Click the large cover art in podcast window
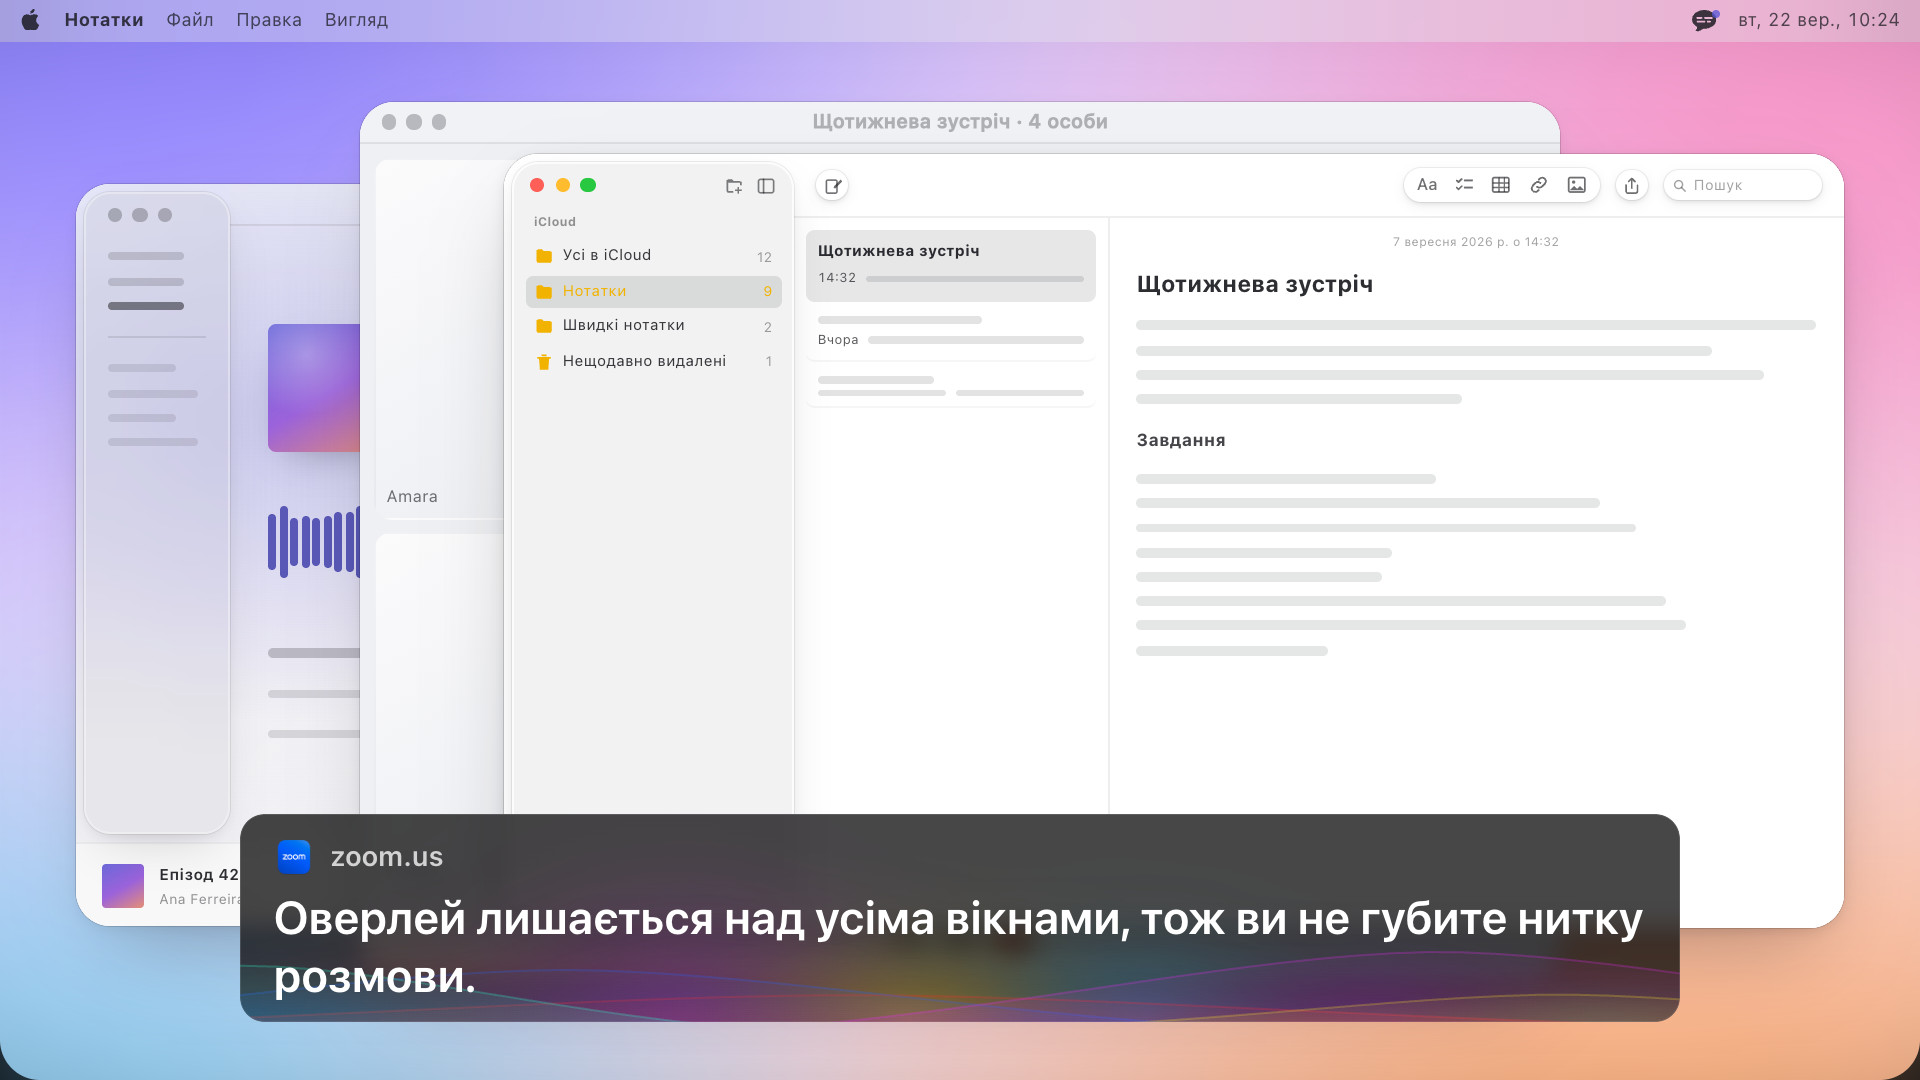The width and height of the screenshot is (1920, 1080). [314, 388]
